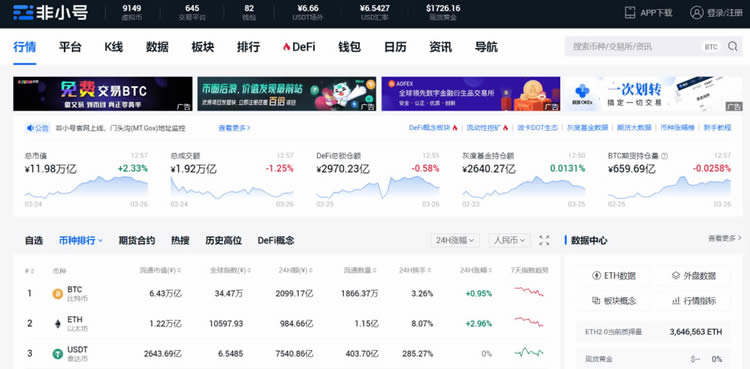
Task: Click the search input field
Action: tap(653, 46)
